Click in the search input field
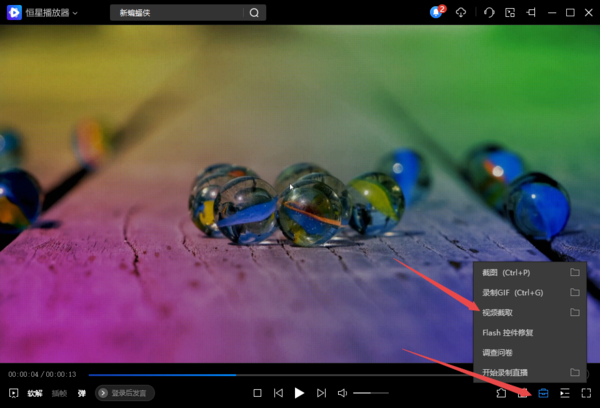The image size is (600, 408). [x=175, y=13]
